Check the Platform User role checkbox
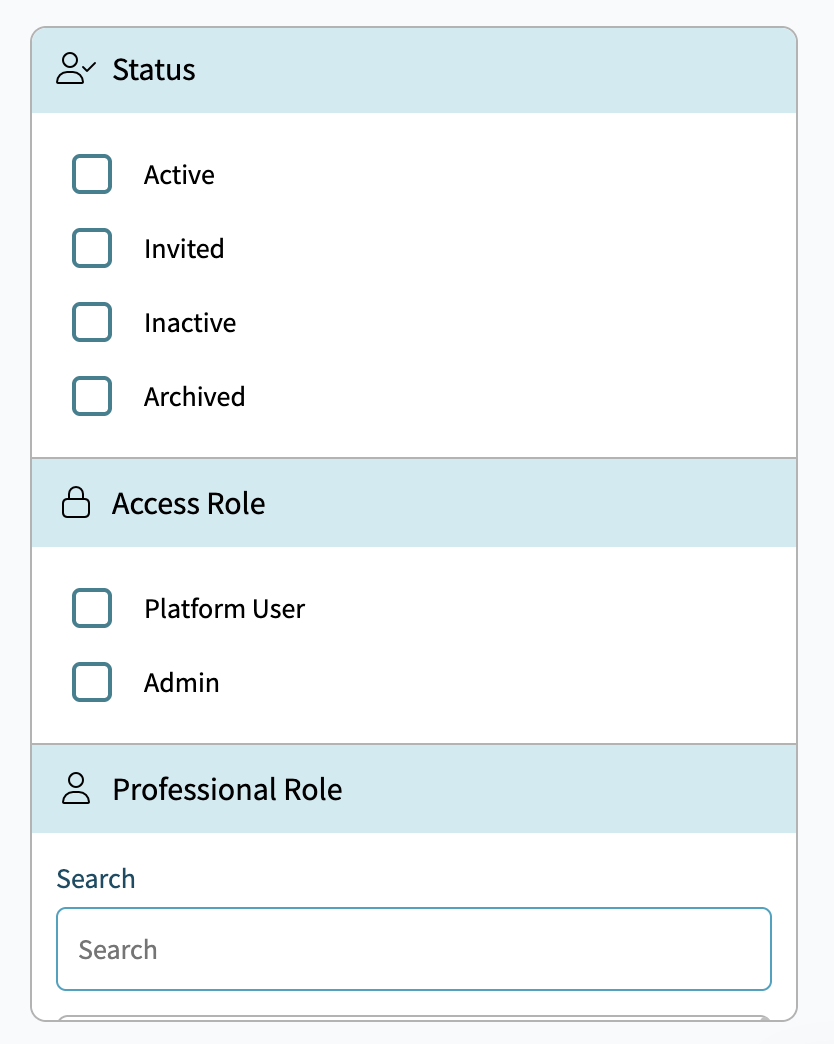This screenshot has width=834, height=1044. [92, 608]
